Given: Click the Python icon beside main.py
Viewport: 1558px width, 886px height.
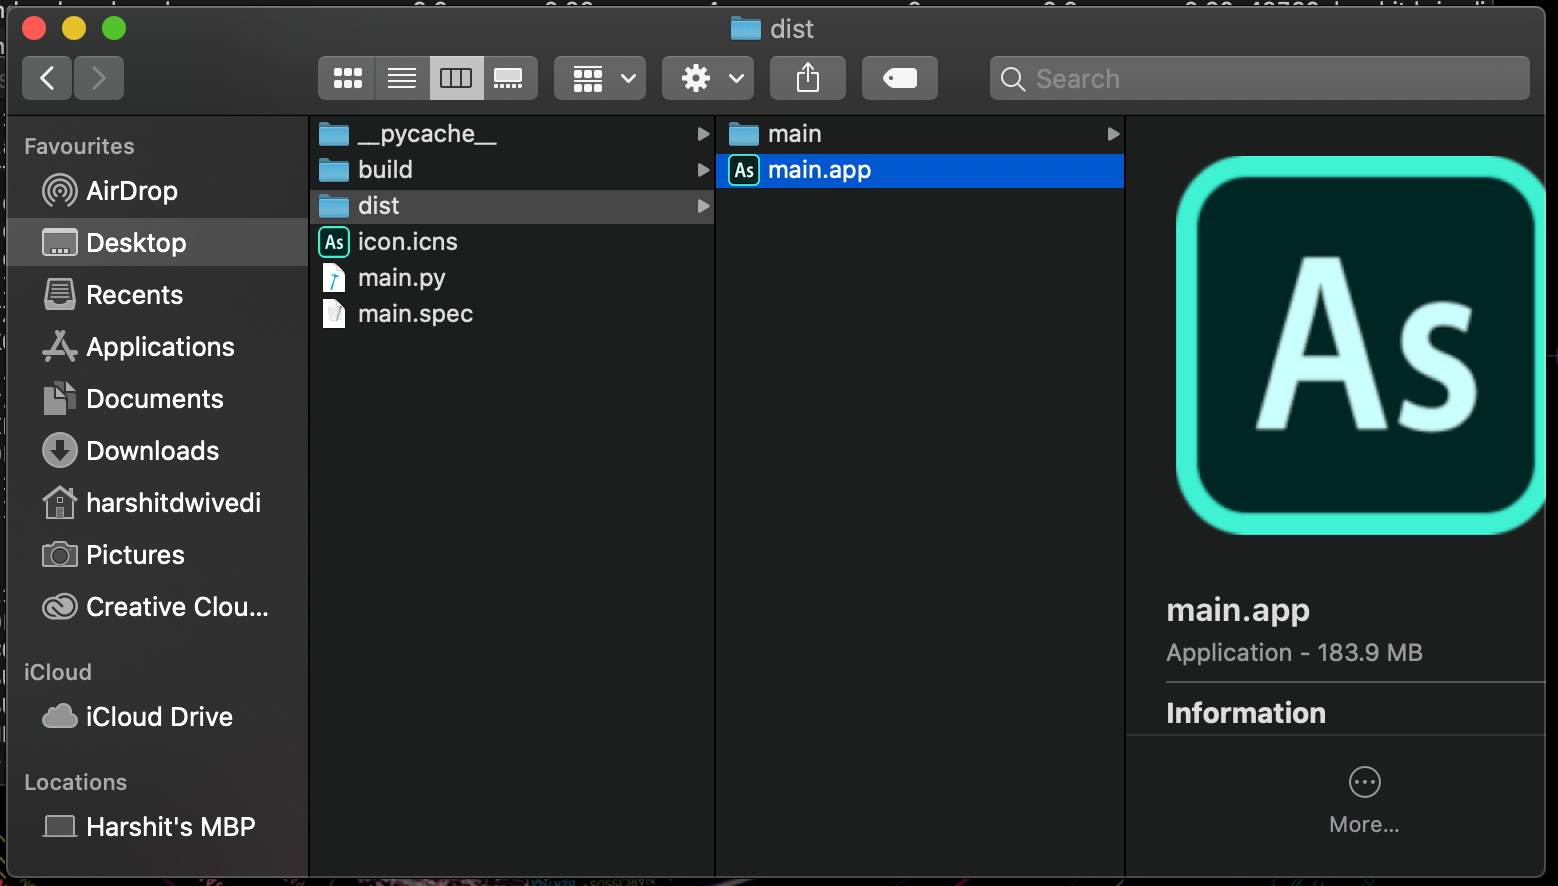Looking at the screenshot, I should [334, 278].
